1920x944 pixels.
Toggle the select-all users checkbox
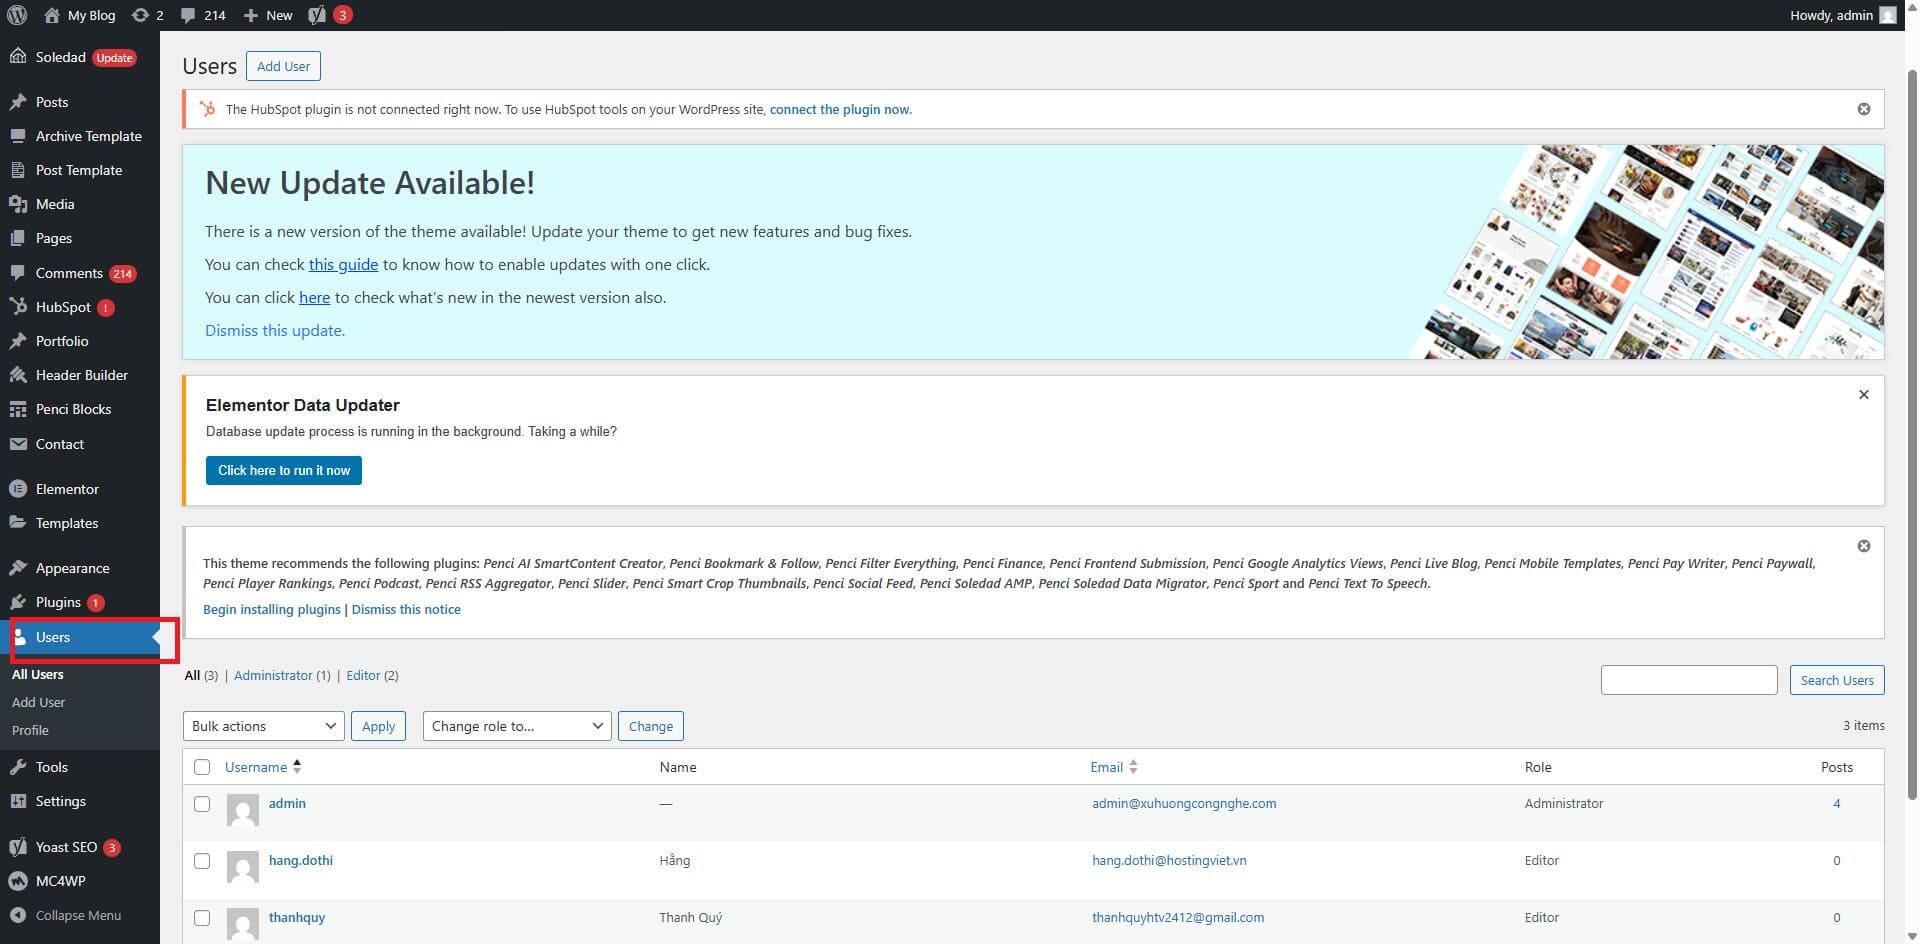point(202,766)
